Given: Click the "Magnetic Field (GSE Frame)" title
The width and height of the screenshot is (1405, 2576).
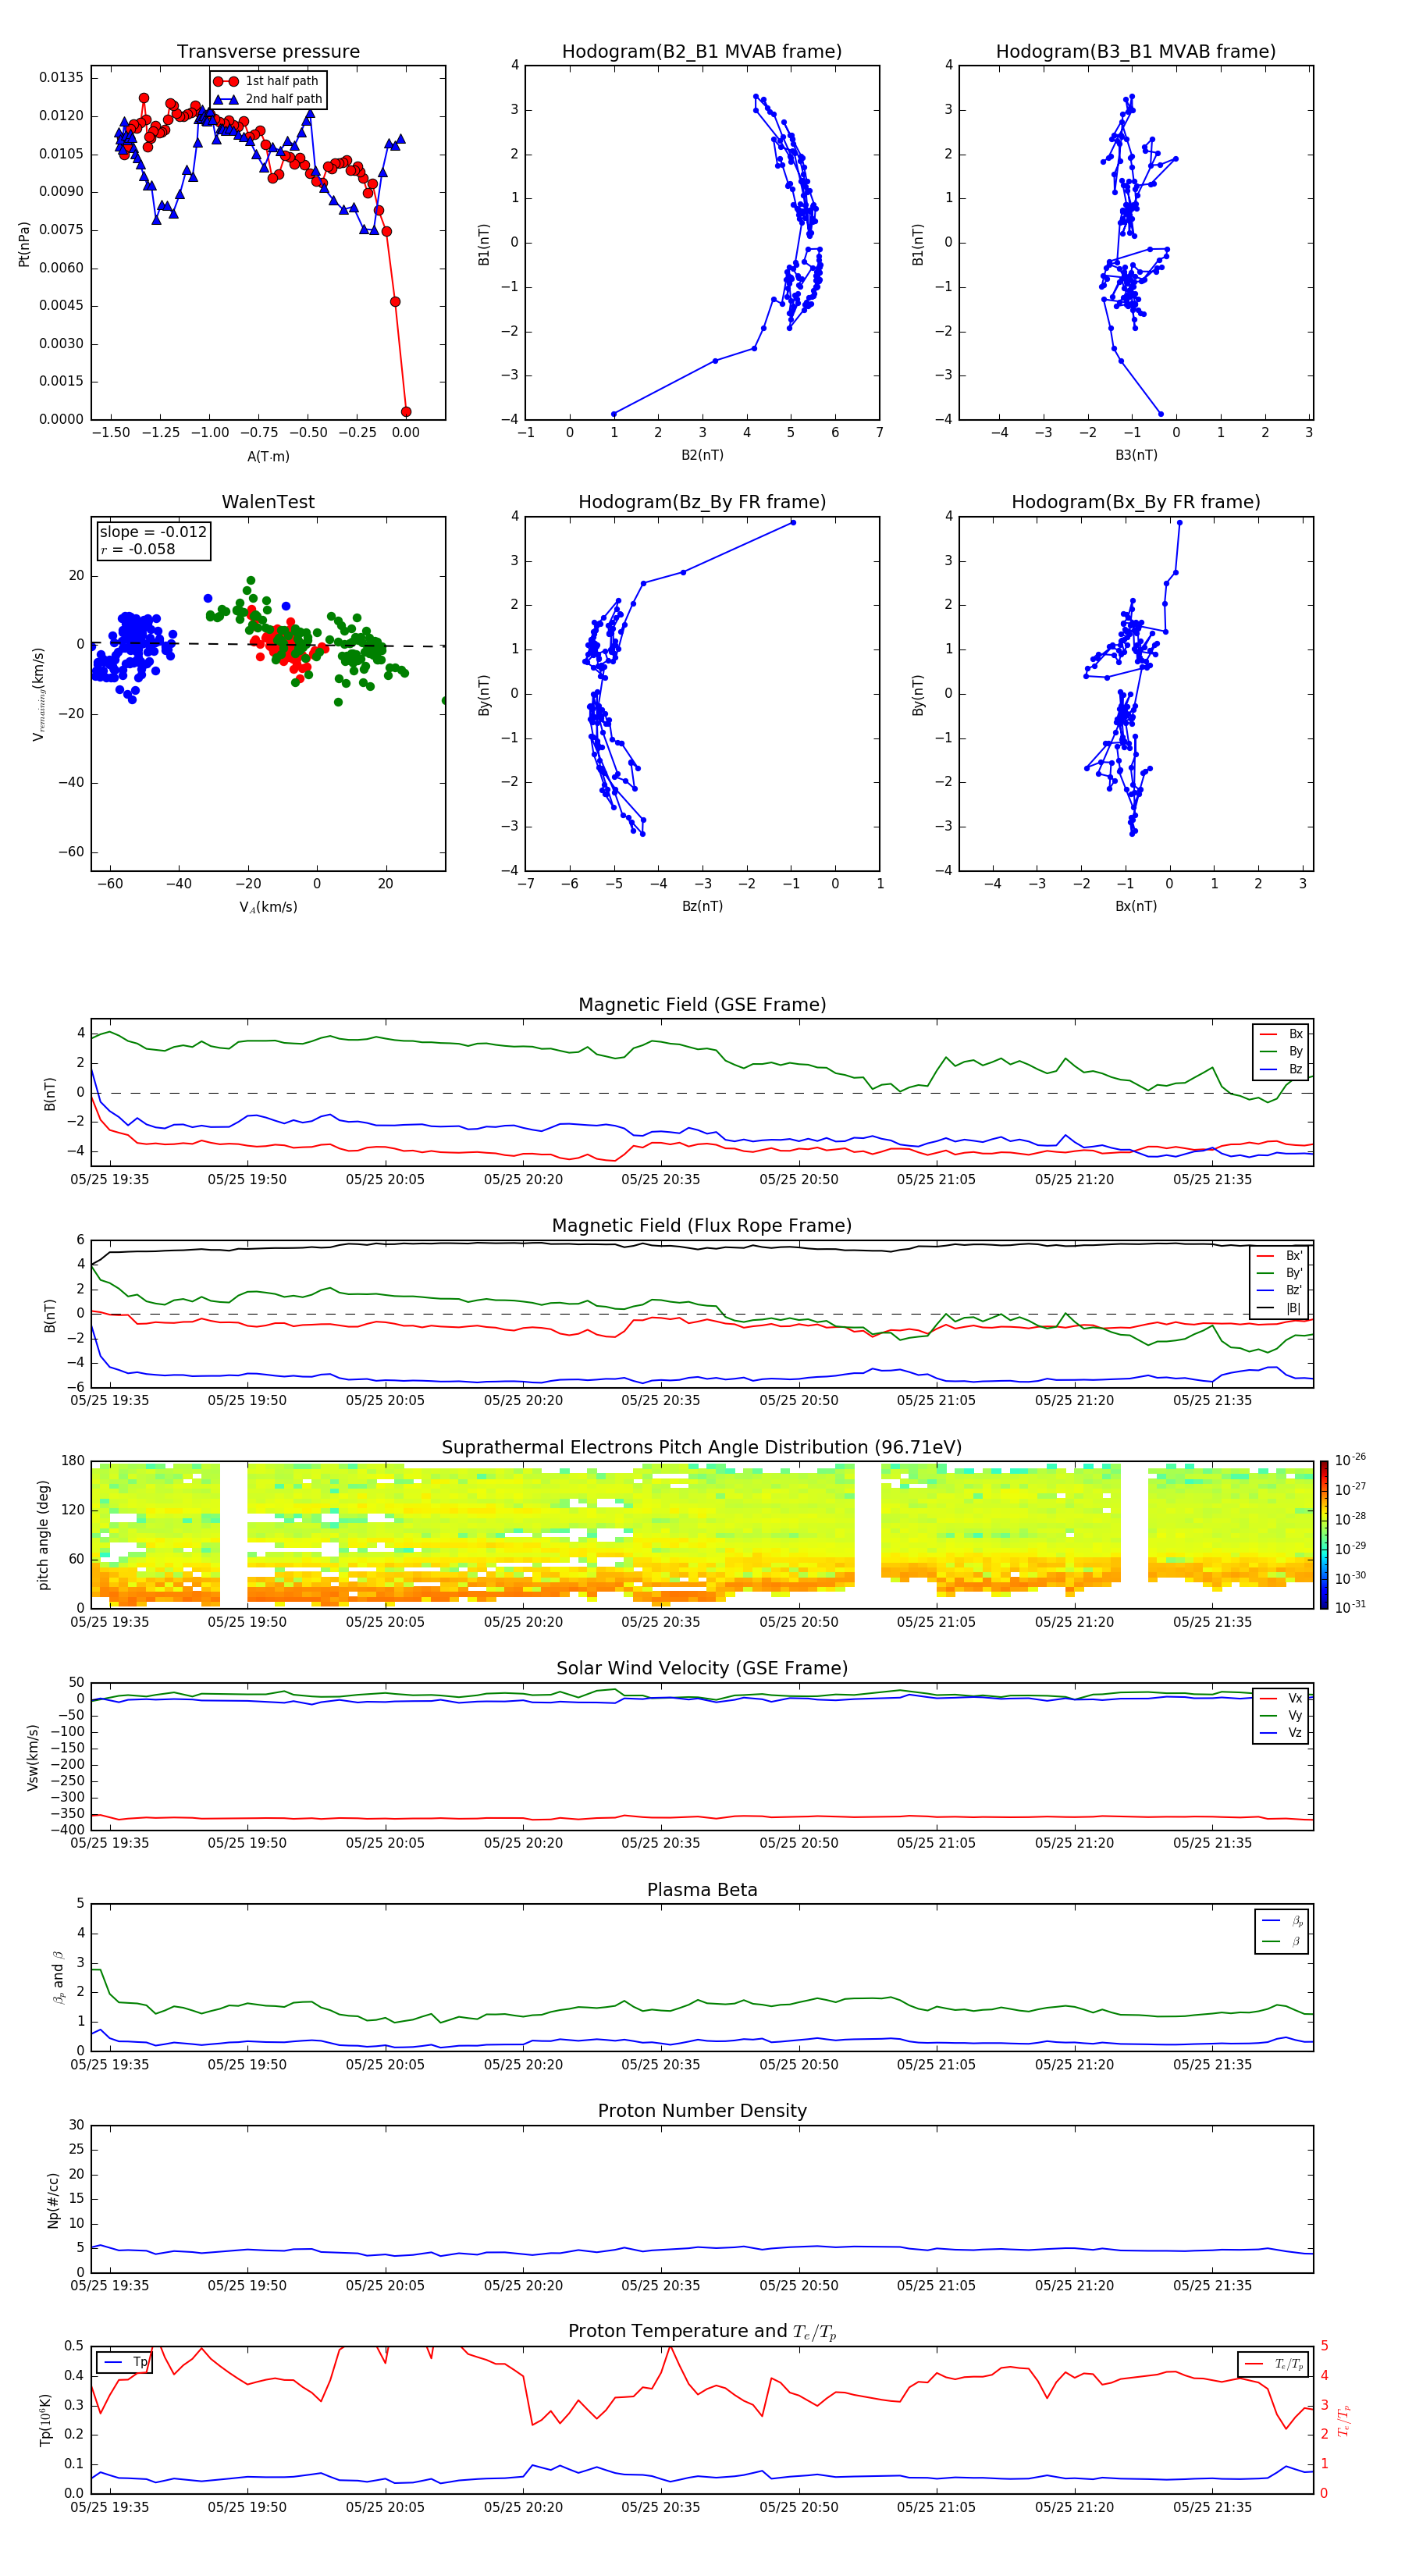Looking at the screenshot, I should [702, 1004].
